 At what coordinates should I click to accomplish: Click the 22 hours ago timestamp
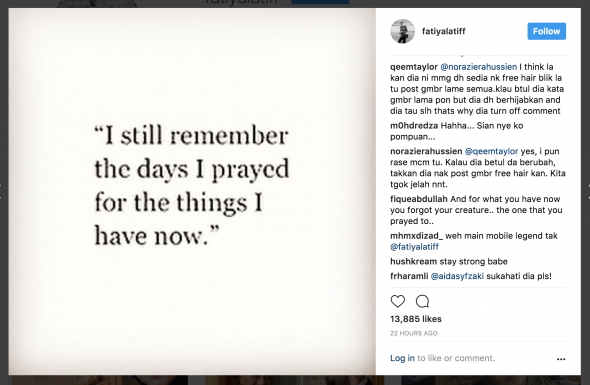point(414,333)
